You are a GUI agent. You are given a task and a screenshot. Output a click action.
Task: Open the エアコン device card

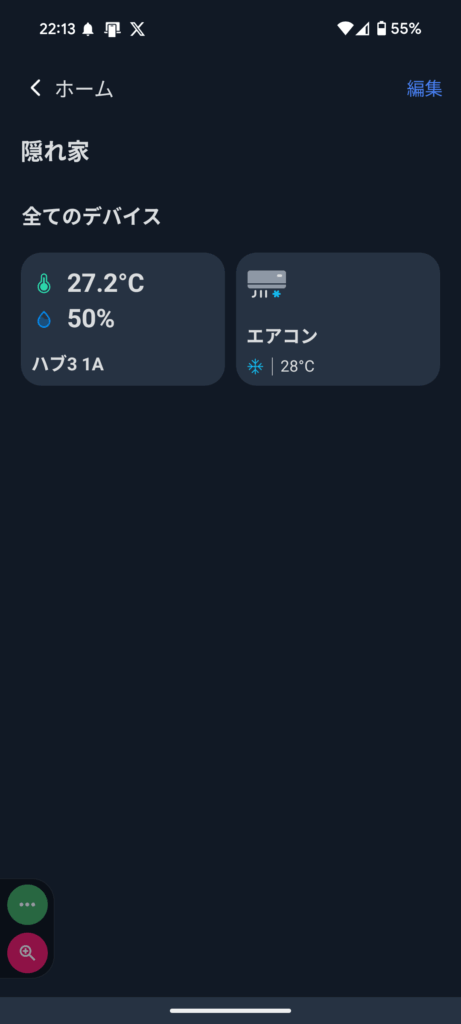click(338, 319)
